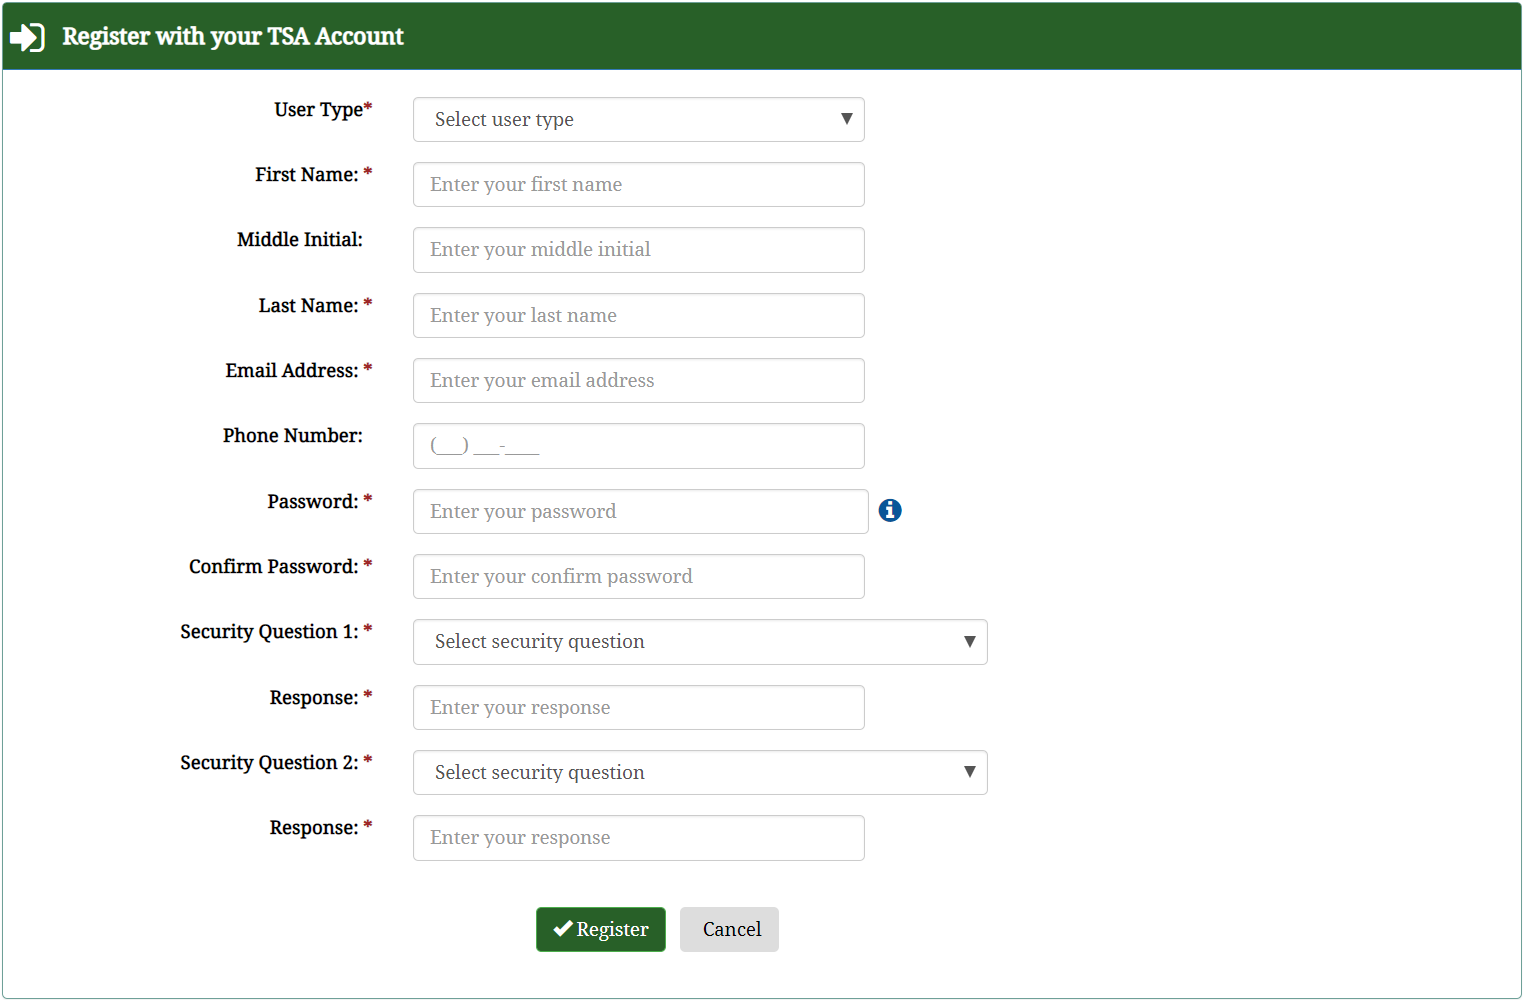Click the Confirm Password label
1524x1000 pixels.
[273, 567]
